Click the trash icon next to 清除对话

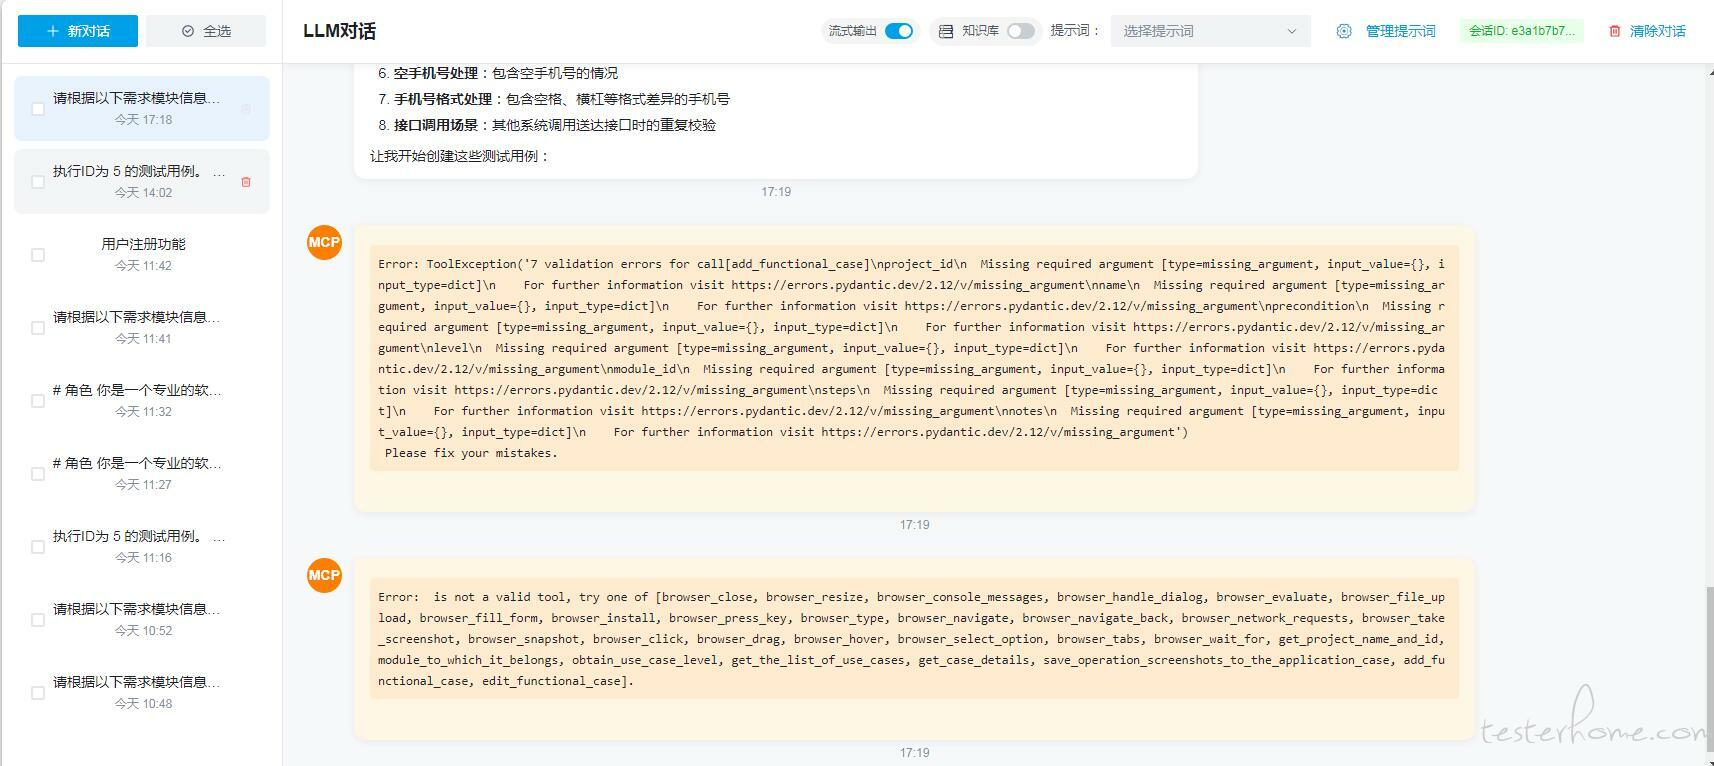1614,31
